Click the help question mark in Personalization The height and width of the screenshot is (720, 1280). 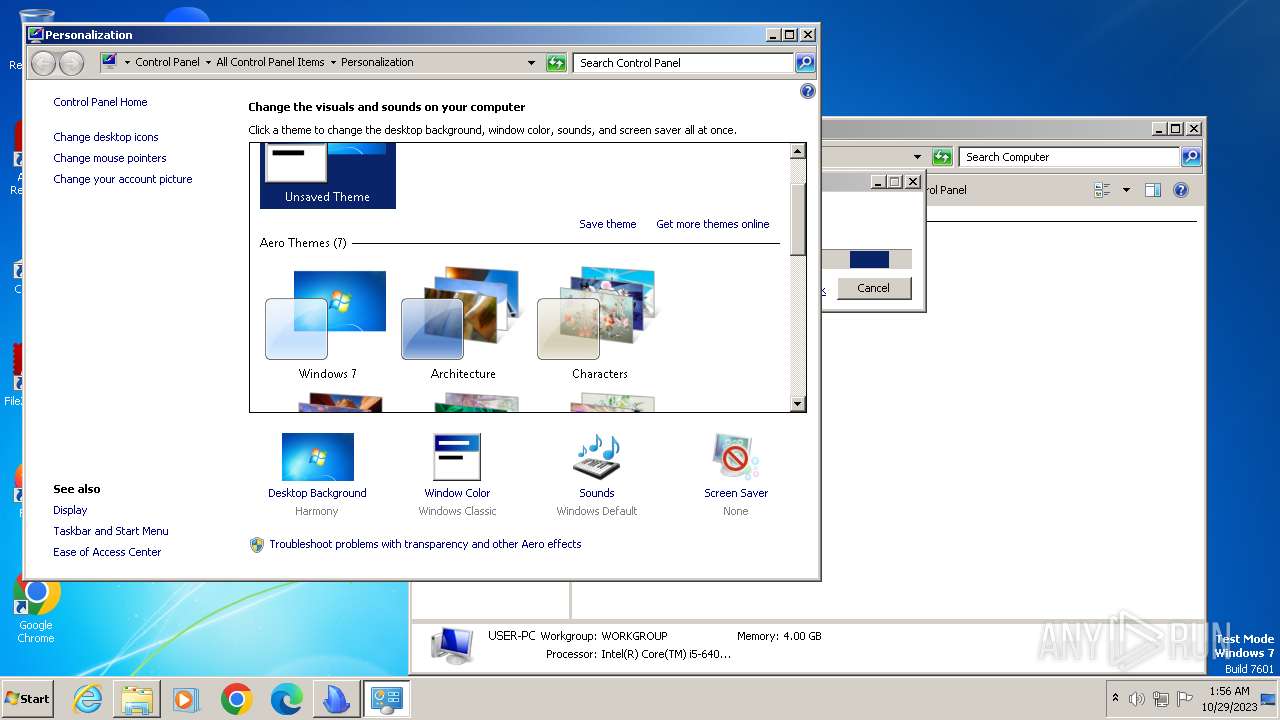(808, 91)
